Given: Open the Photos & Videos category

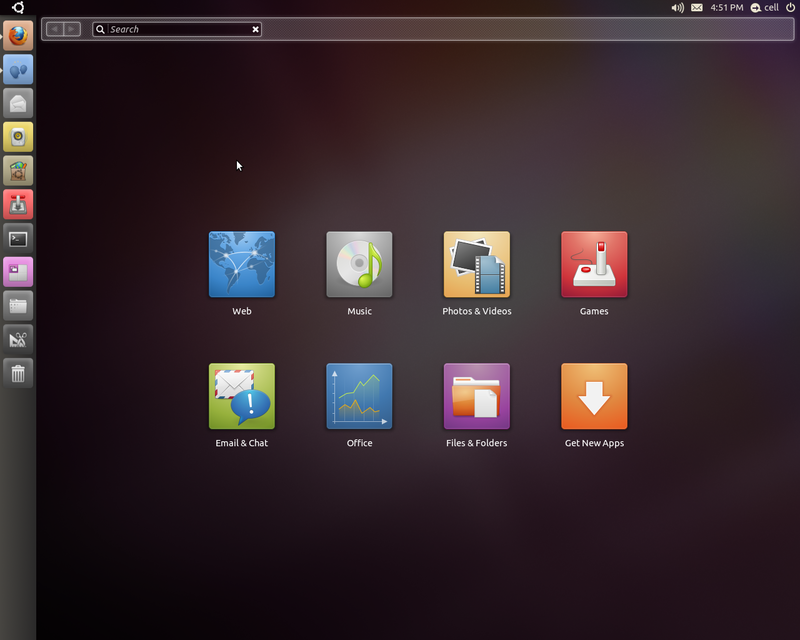Looking at the screenshot, I should pos(477,264).
